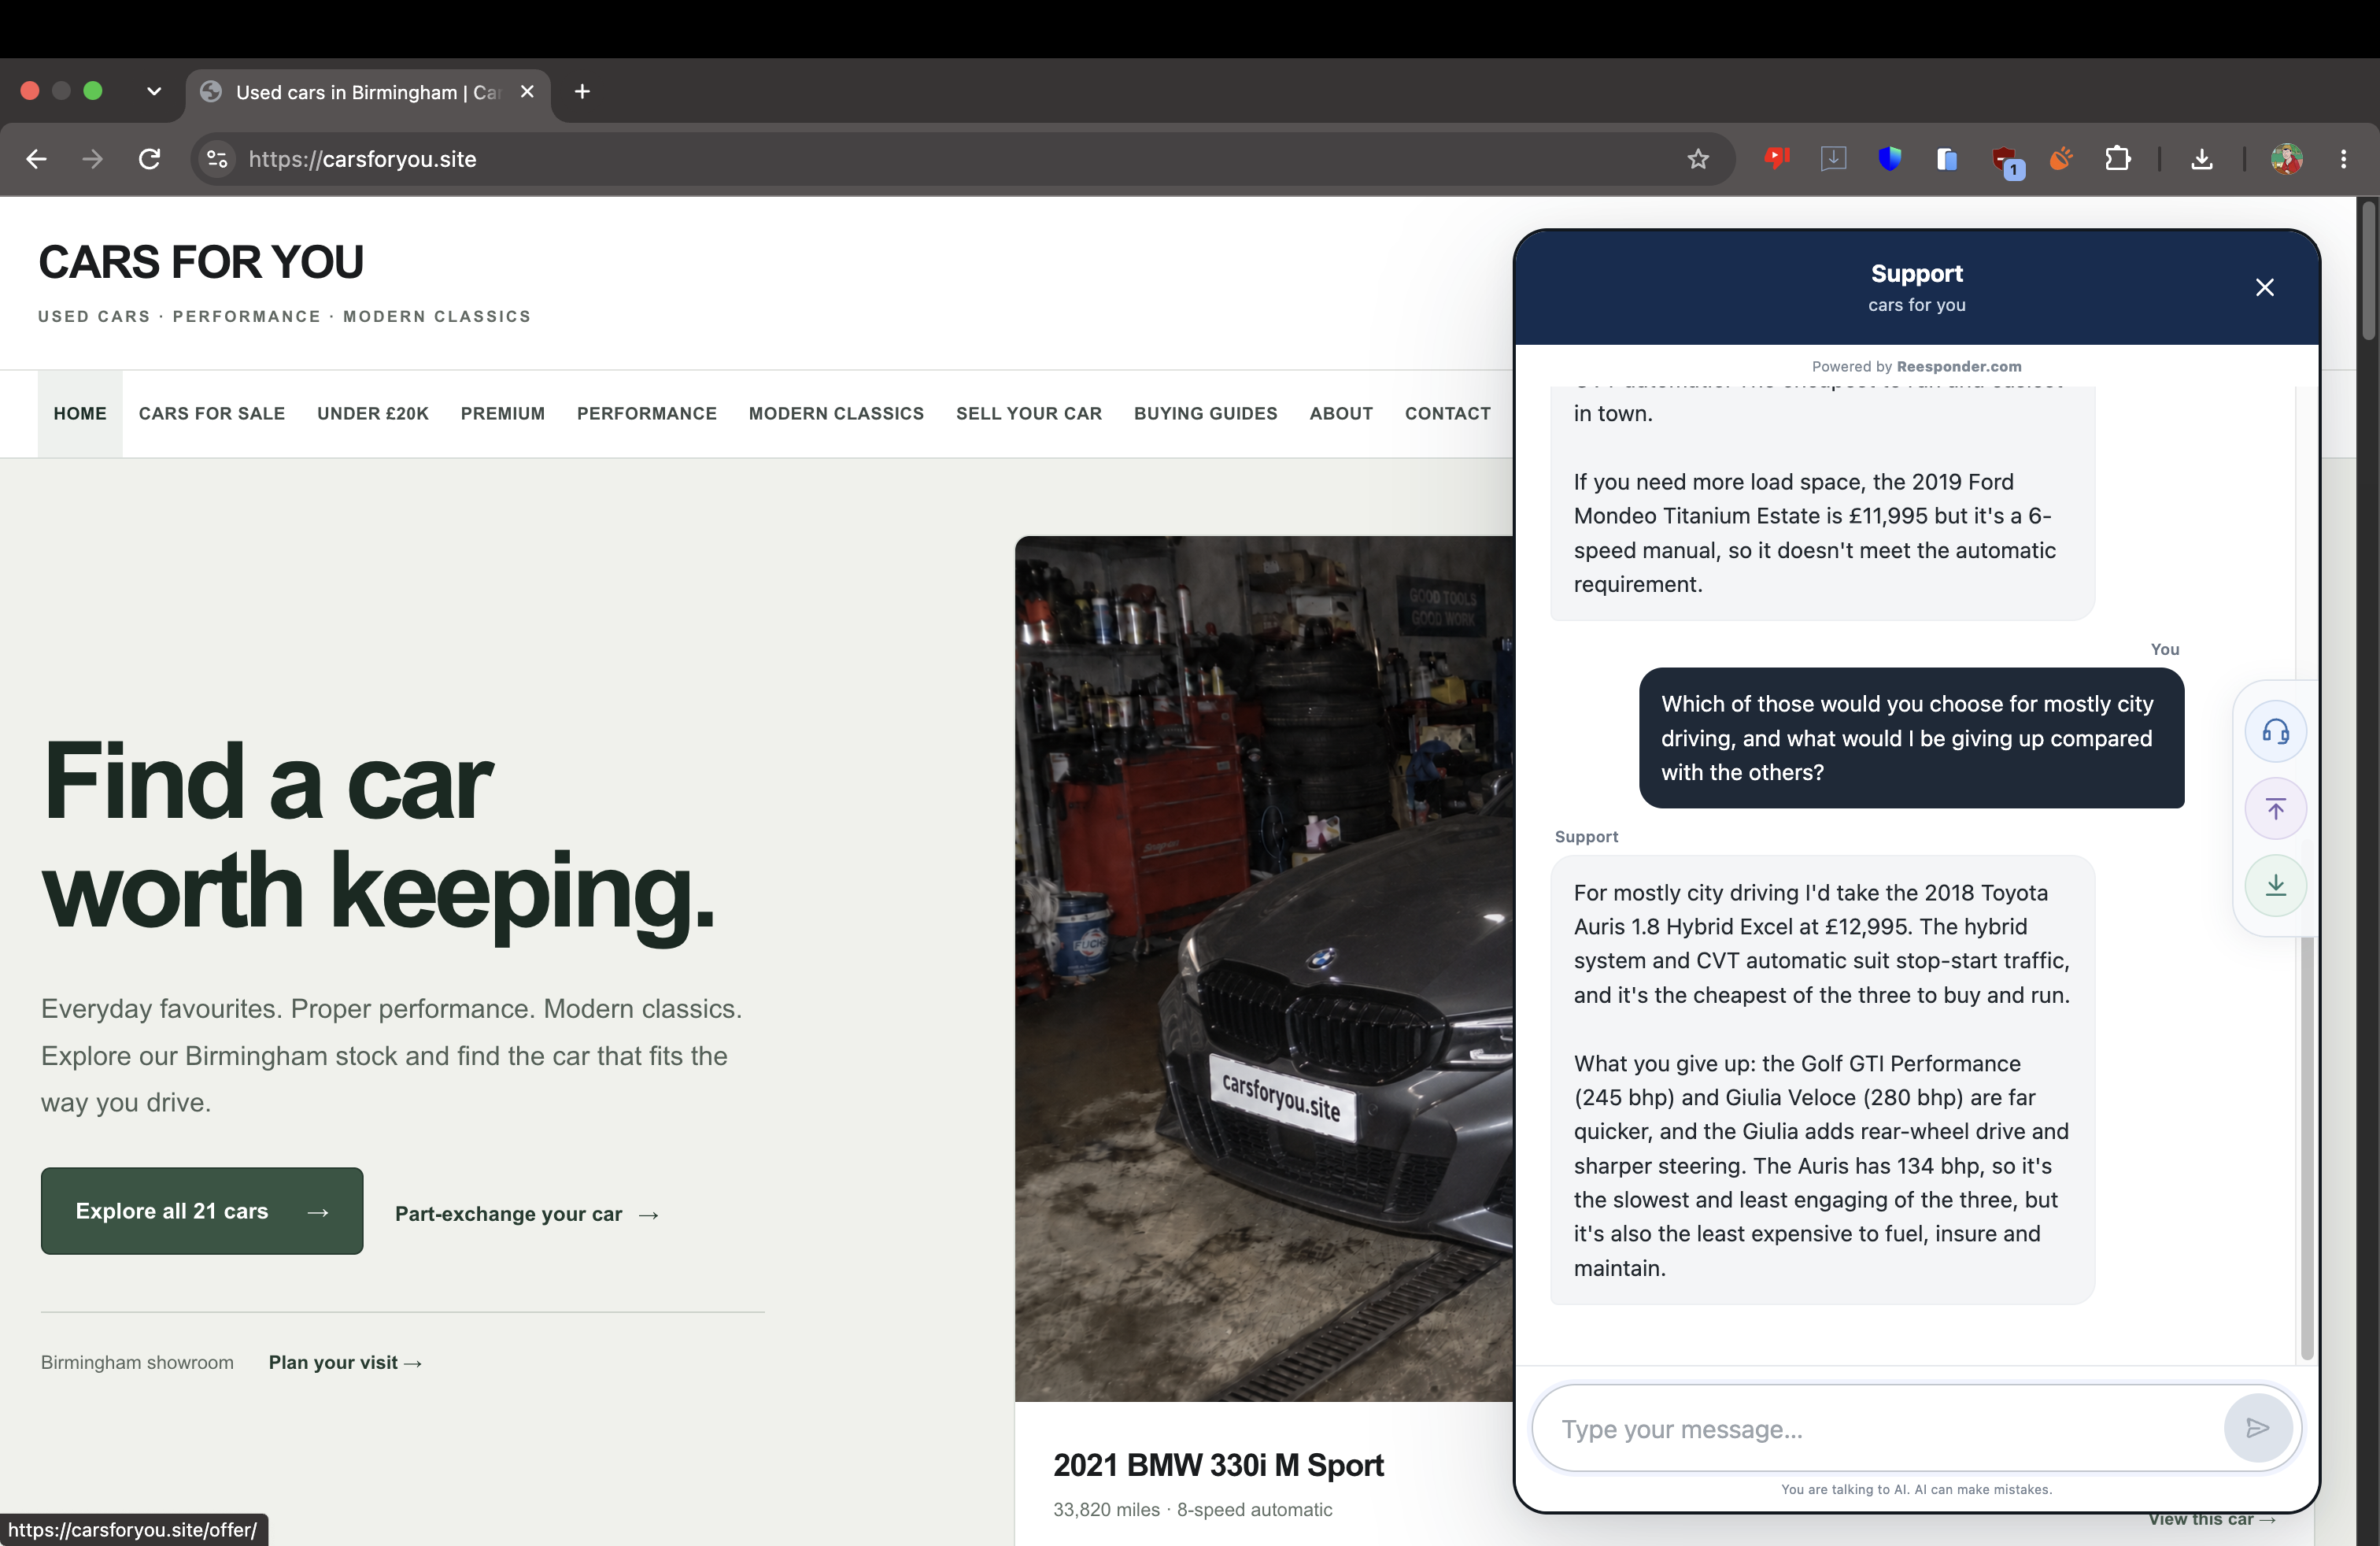The height and width of the screenshot is (1546, 2380).
Task: Click the red shield extension with badge 1
Action: 2006,161
